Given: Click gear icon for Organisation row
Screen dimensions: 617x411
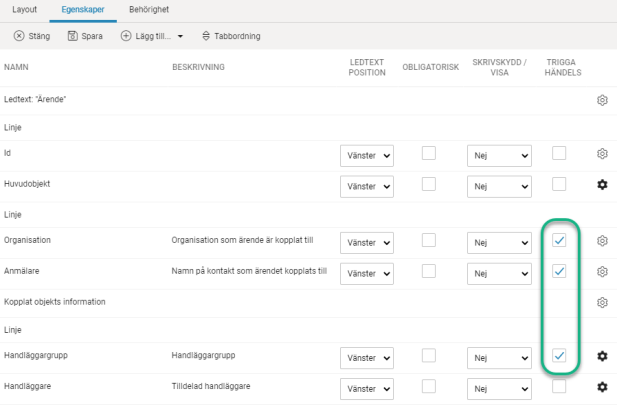Looking at the screenshot, I should (602, 241).
